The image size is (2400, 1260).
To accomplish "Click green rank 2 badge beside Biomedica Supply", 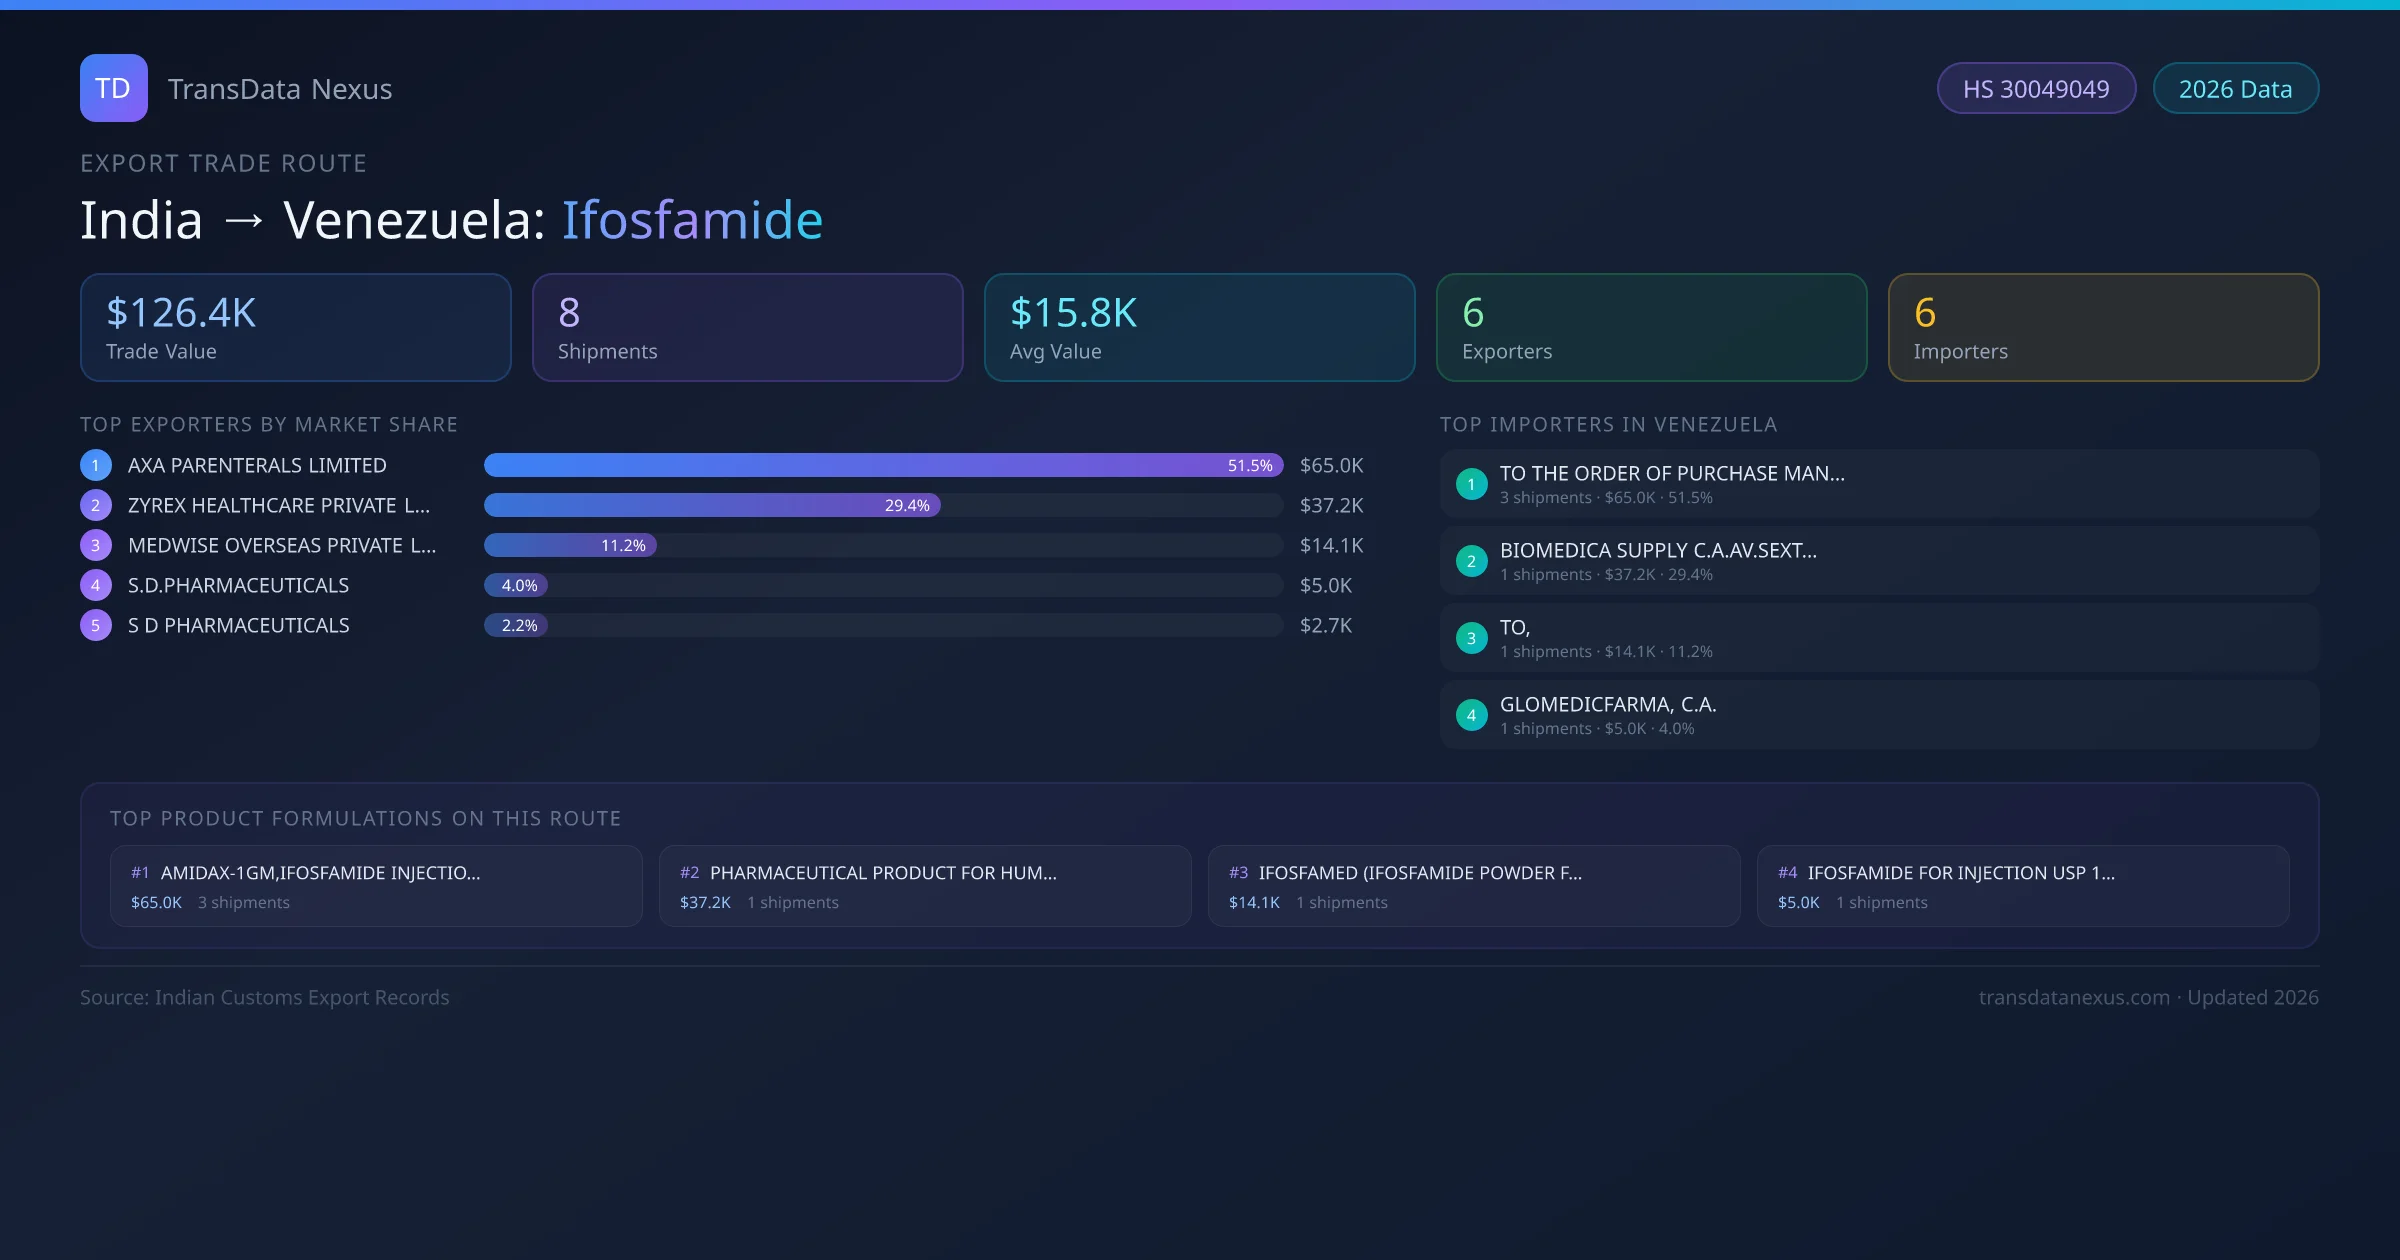I will (1471, 561).
